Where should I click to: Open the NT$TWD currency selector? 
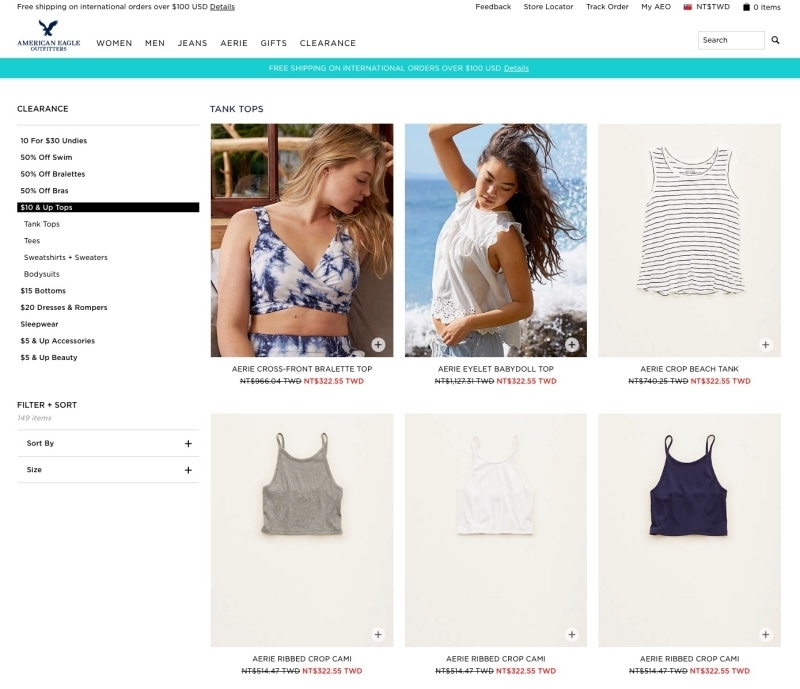(713, 7)
